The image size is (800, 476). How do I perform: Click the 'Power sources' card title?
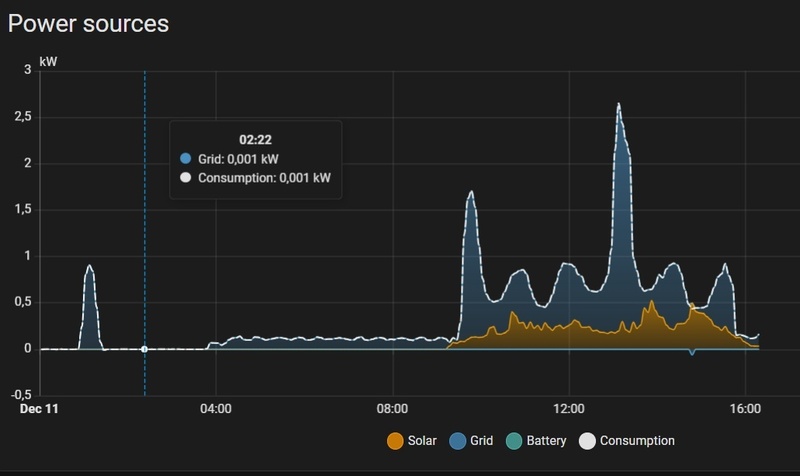point(88,23)
